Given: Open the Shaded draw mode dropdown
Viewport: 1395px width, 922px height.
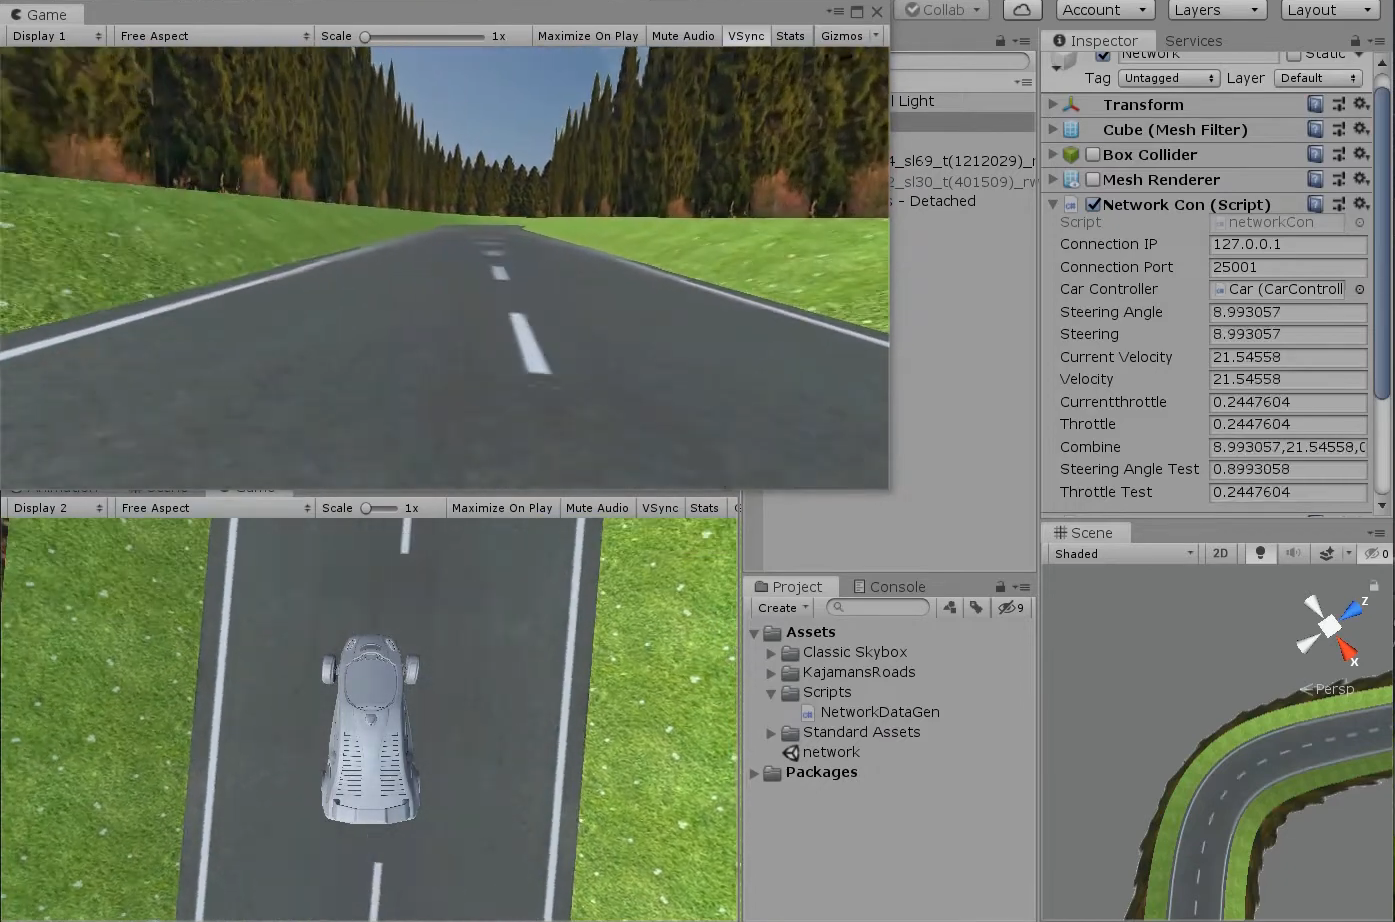Looking at the screenshot, I should click(x=1123, y=554).
